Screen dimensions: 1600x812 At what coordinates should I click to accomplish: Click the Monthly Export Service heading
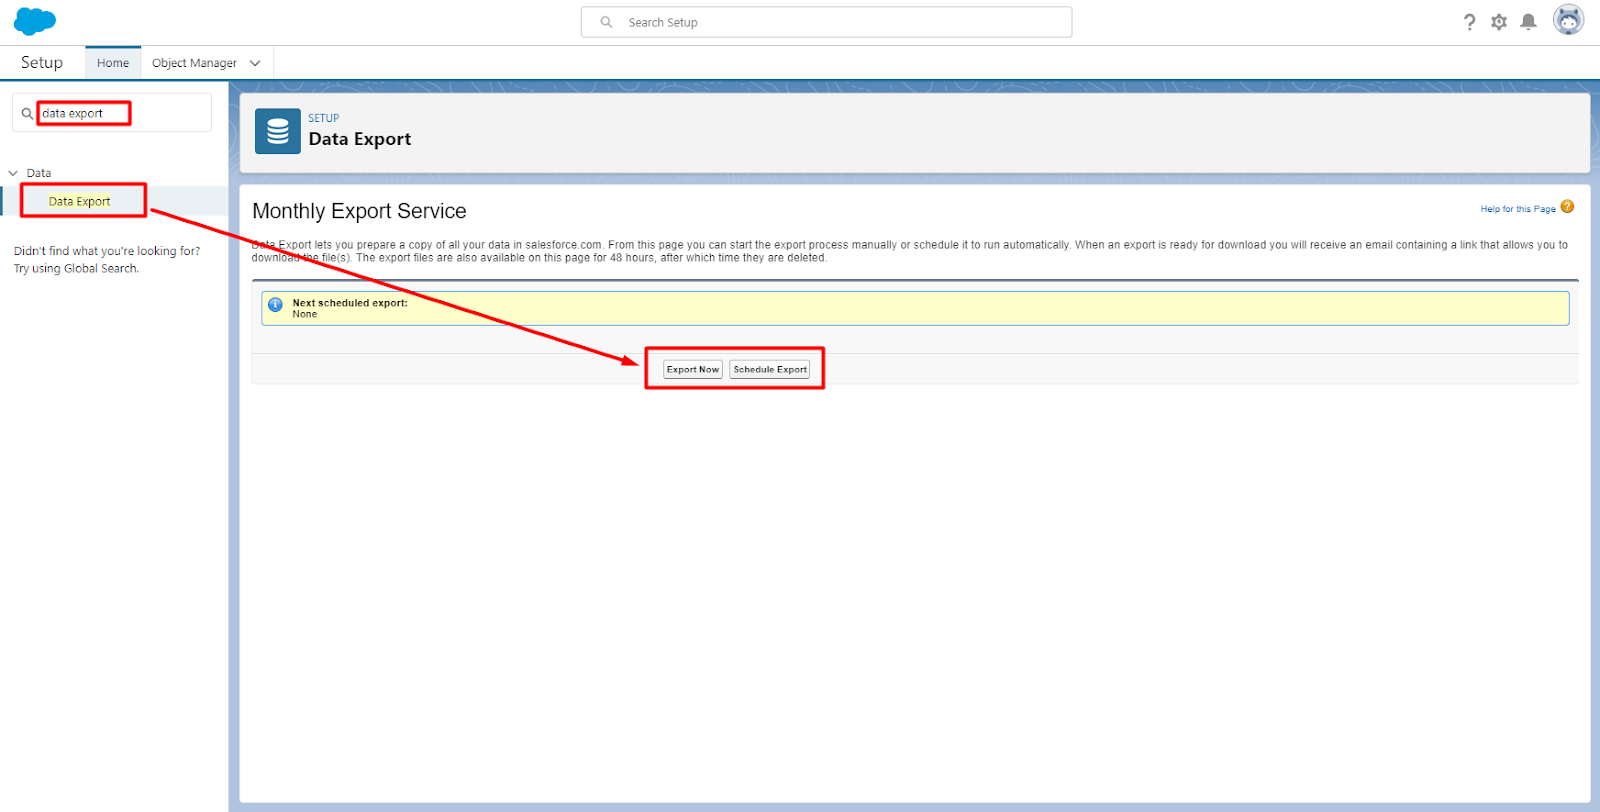point(359,211)
